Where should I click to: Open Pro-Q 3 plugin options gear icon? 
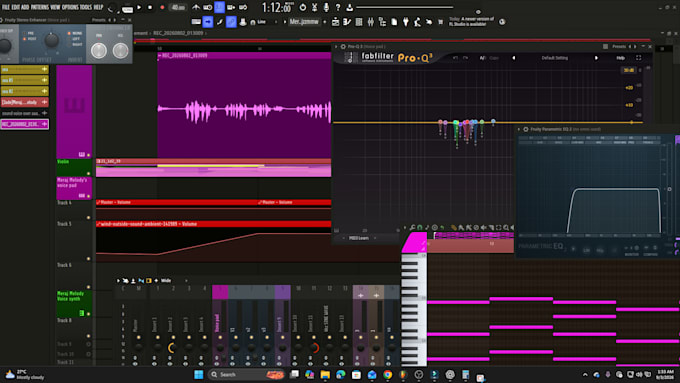tap(343, 46)
